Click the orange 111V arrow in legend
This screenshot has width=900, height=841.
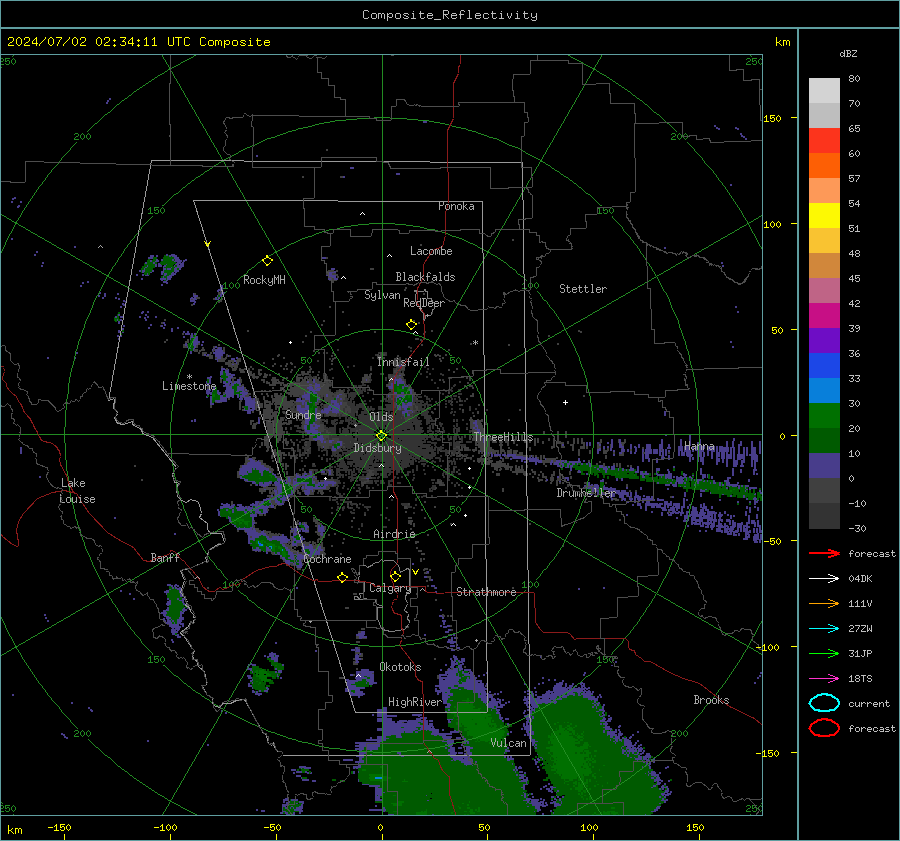(824, 603)
